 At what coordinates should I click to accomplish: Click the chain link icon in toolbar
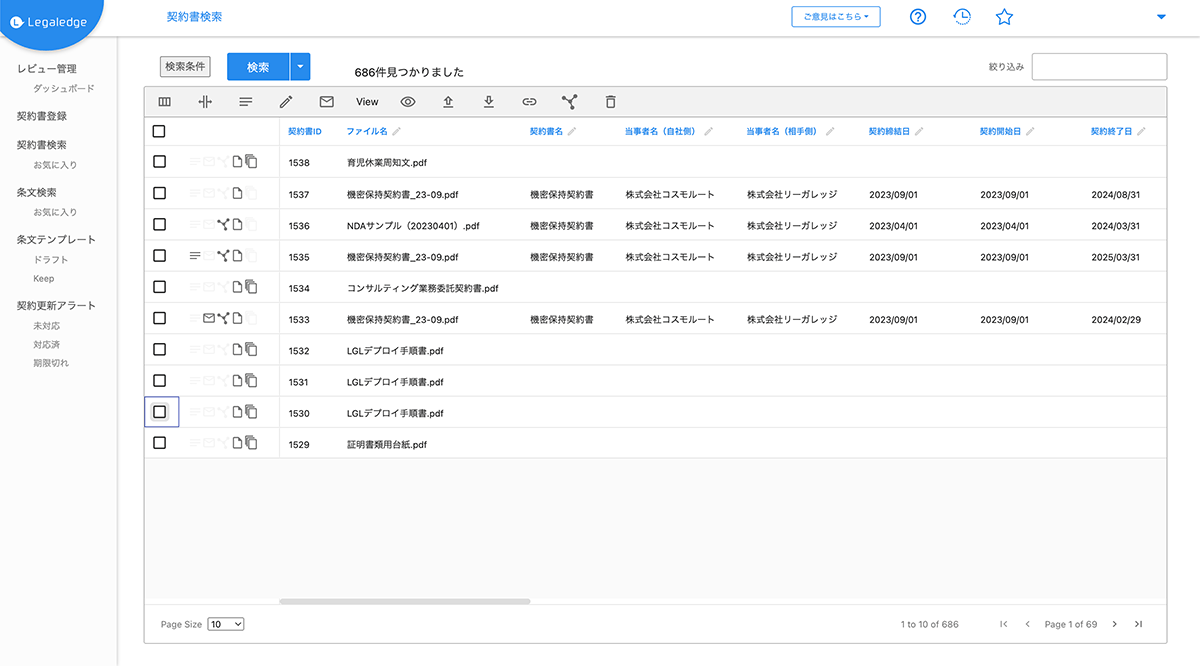[x=529, y=102]
